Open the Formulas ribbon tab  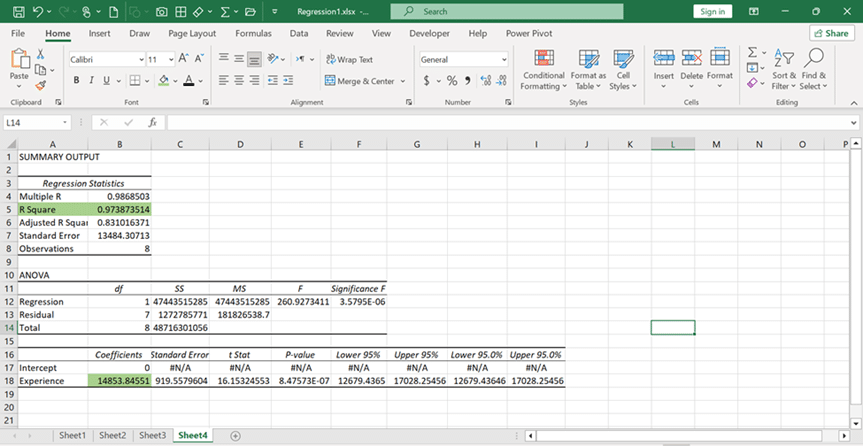tap(253, 33)
